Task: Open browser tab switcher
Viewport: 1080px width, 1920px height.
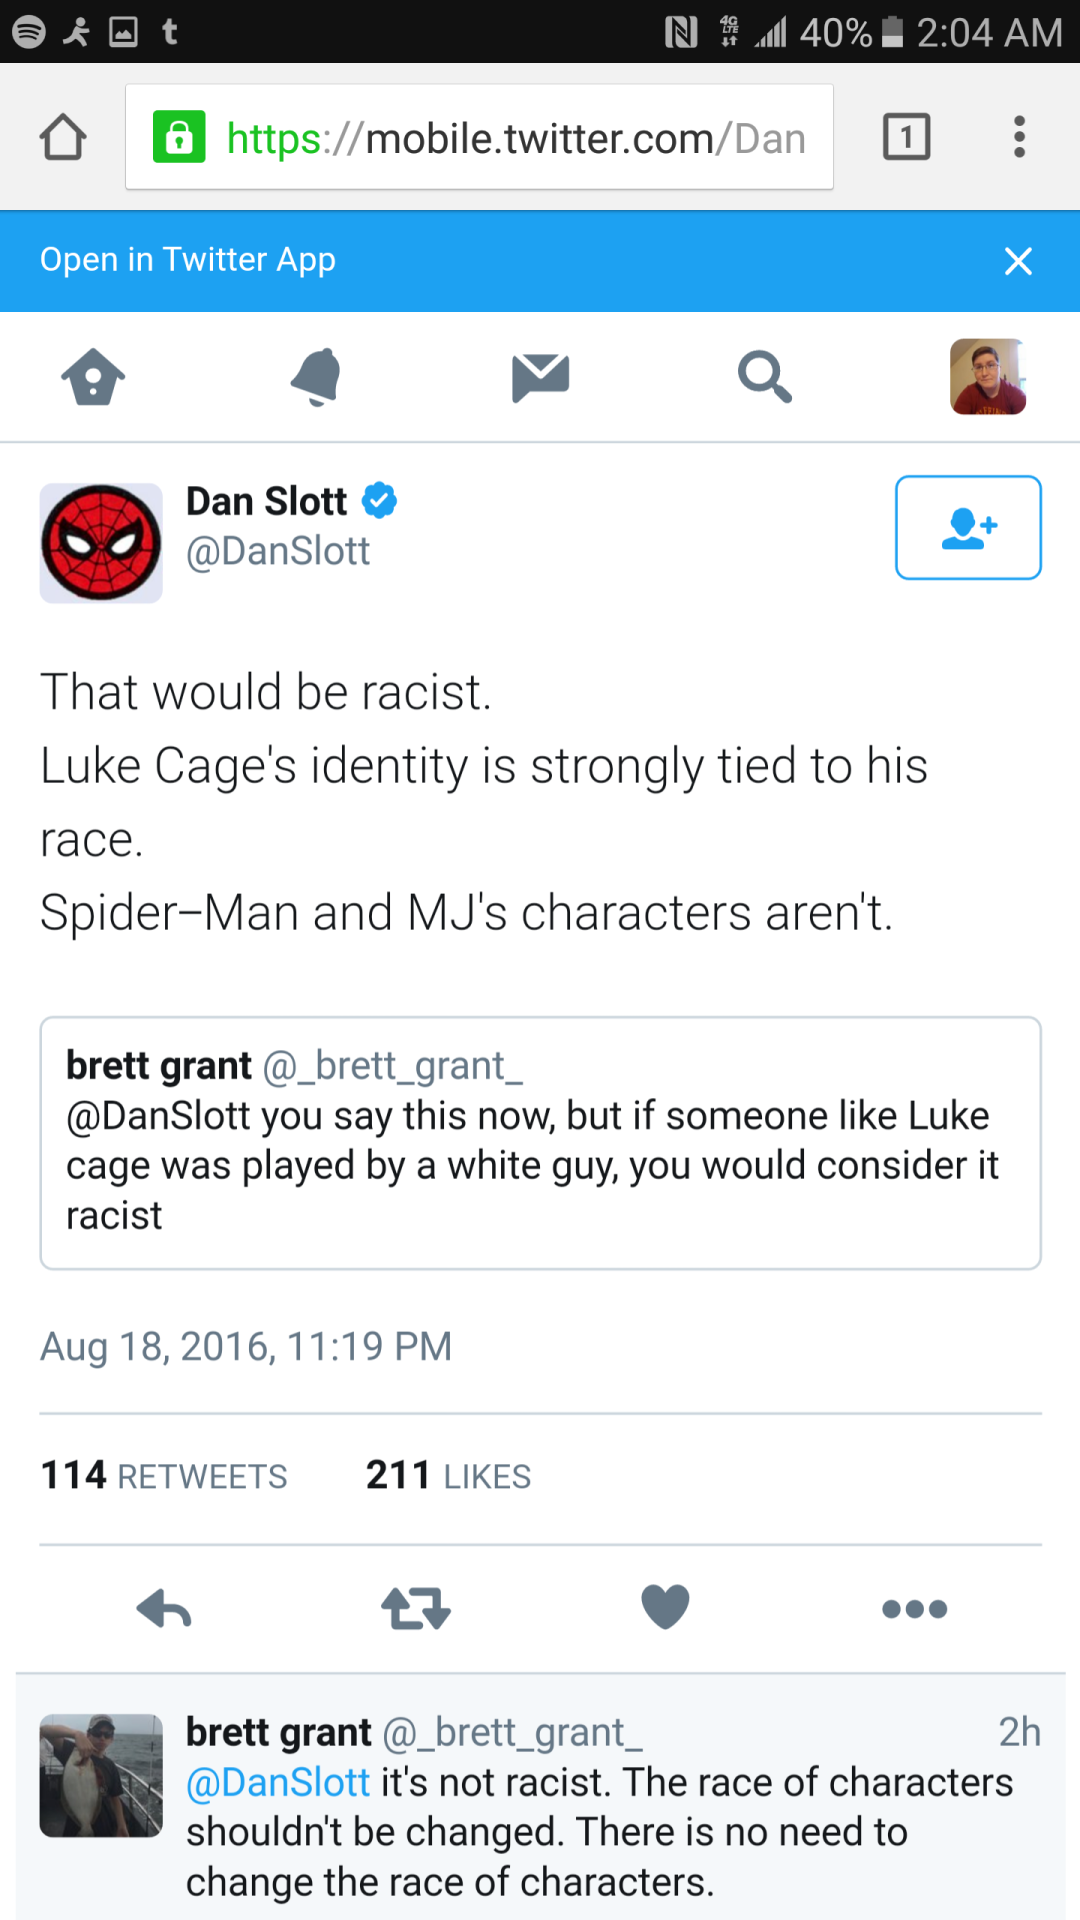Action: pyautogui.click(x=906, y=137)
